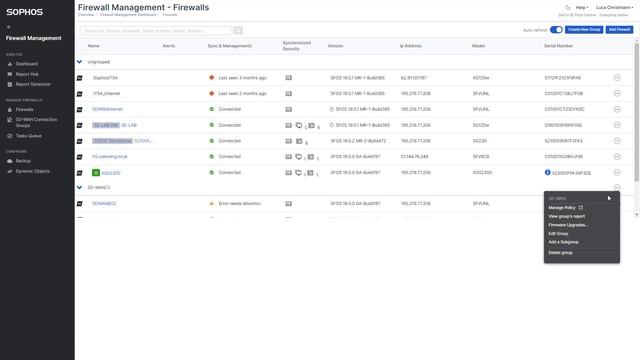Open the options menu for SophosITSA row
This screenshot has height=360, width=640.
[x=617, y=78]
